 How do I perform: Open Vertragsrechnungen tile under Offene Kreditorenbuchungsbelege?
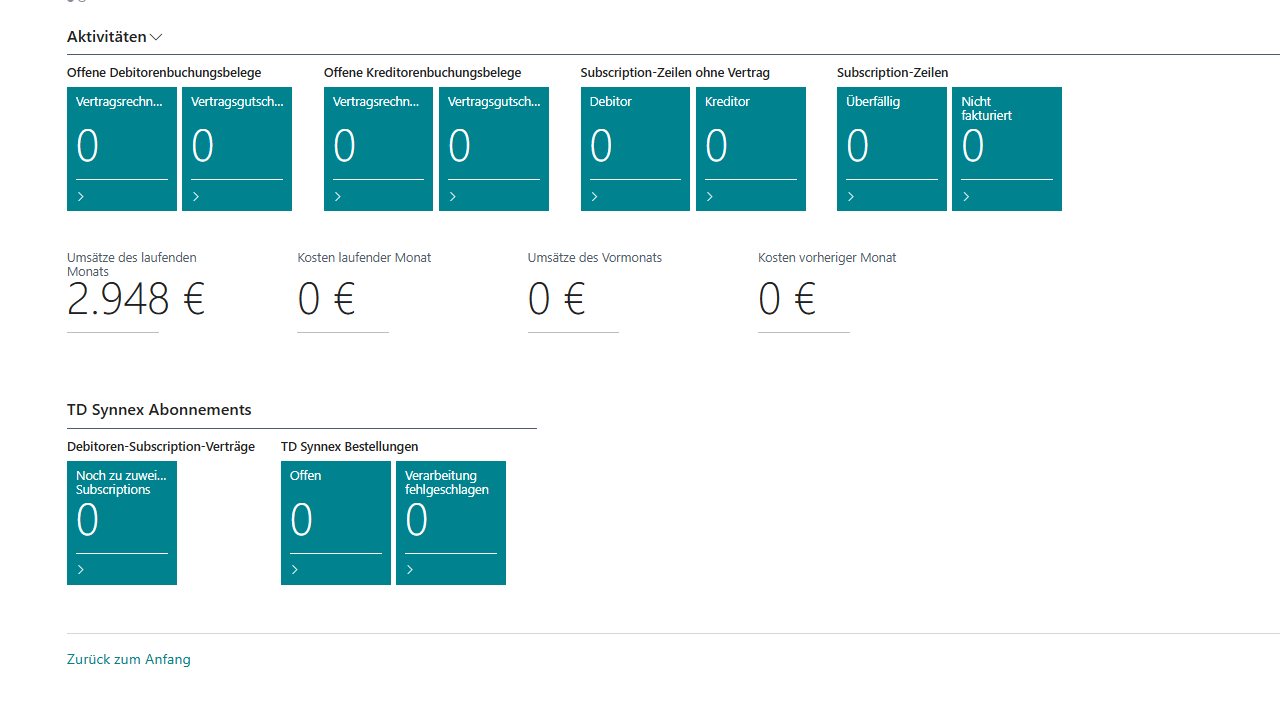coord(378,148)
